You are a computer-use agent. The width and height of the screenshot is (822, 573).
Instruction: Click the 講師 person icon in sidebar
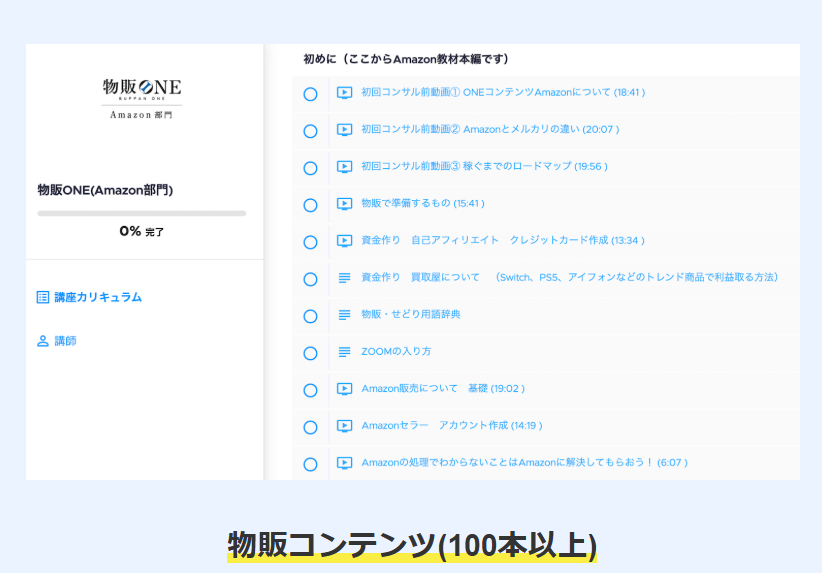coord(43,341)
